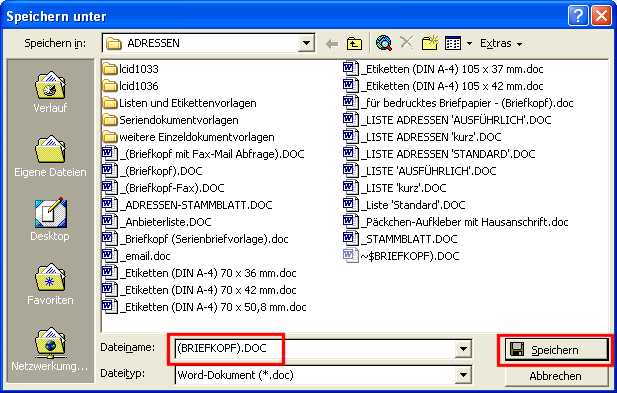Open the Netzwerkumgebung sidebar shortcut
This screenshot has height=393, width=617.
(50, 349)
